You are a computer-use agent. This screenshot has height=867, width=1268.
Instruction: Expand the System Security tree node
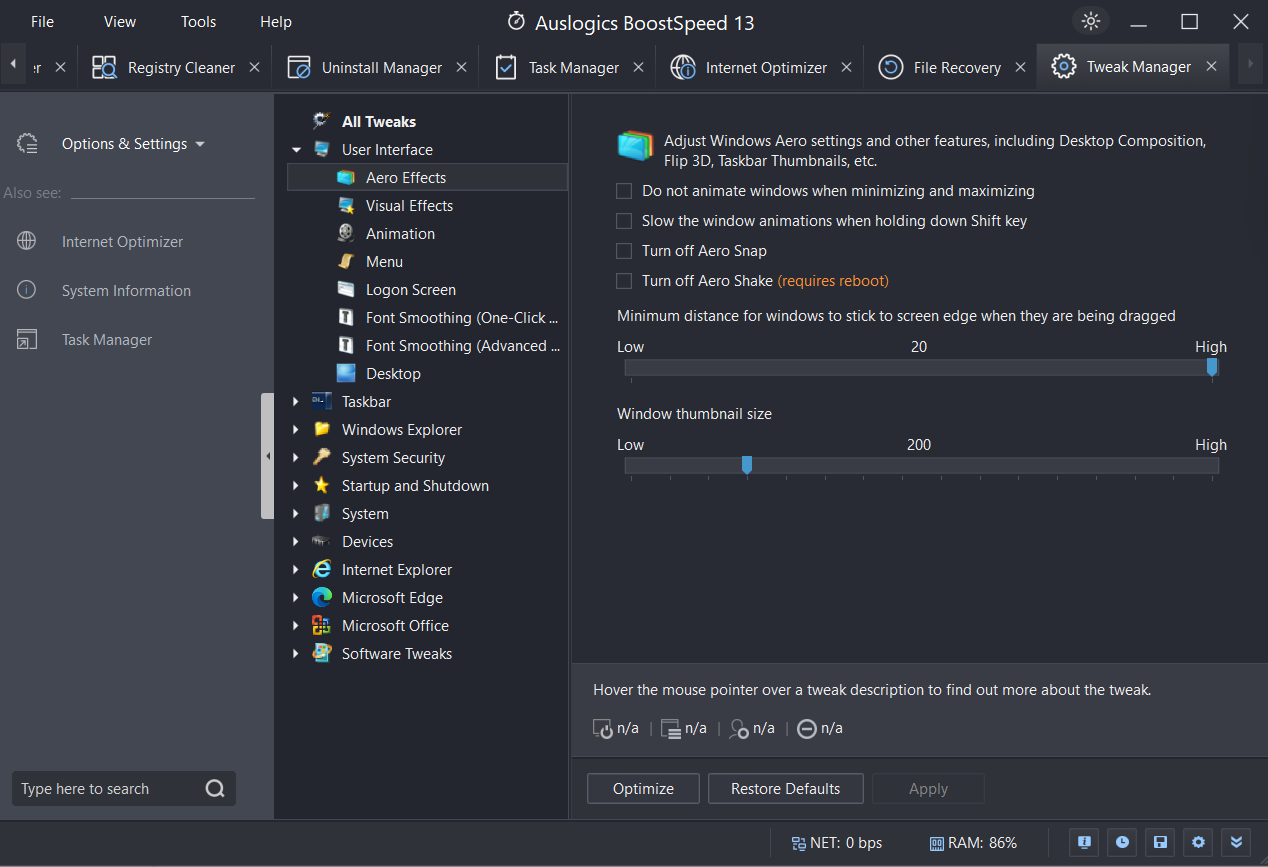pos(296,458)
